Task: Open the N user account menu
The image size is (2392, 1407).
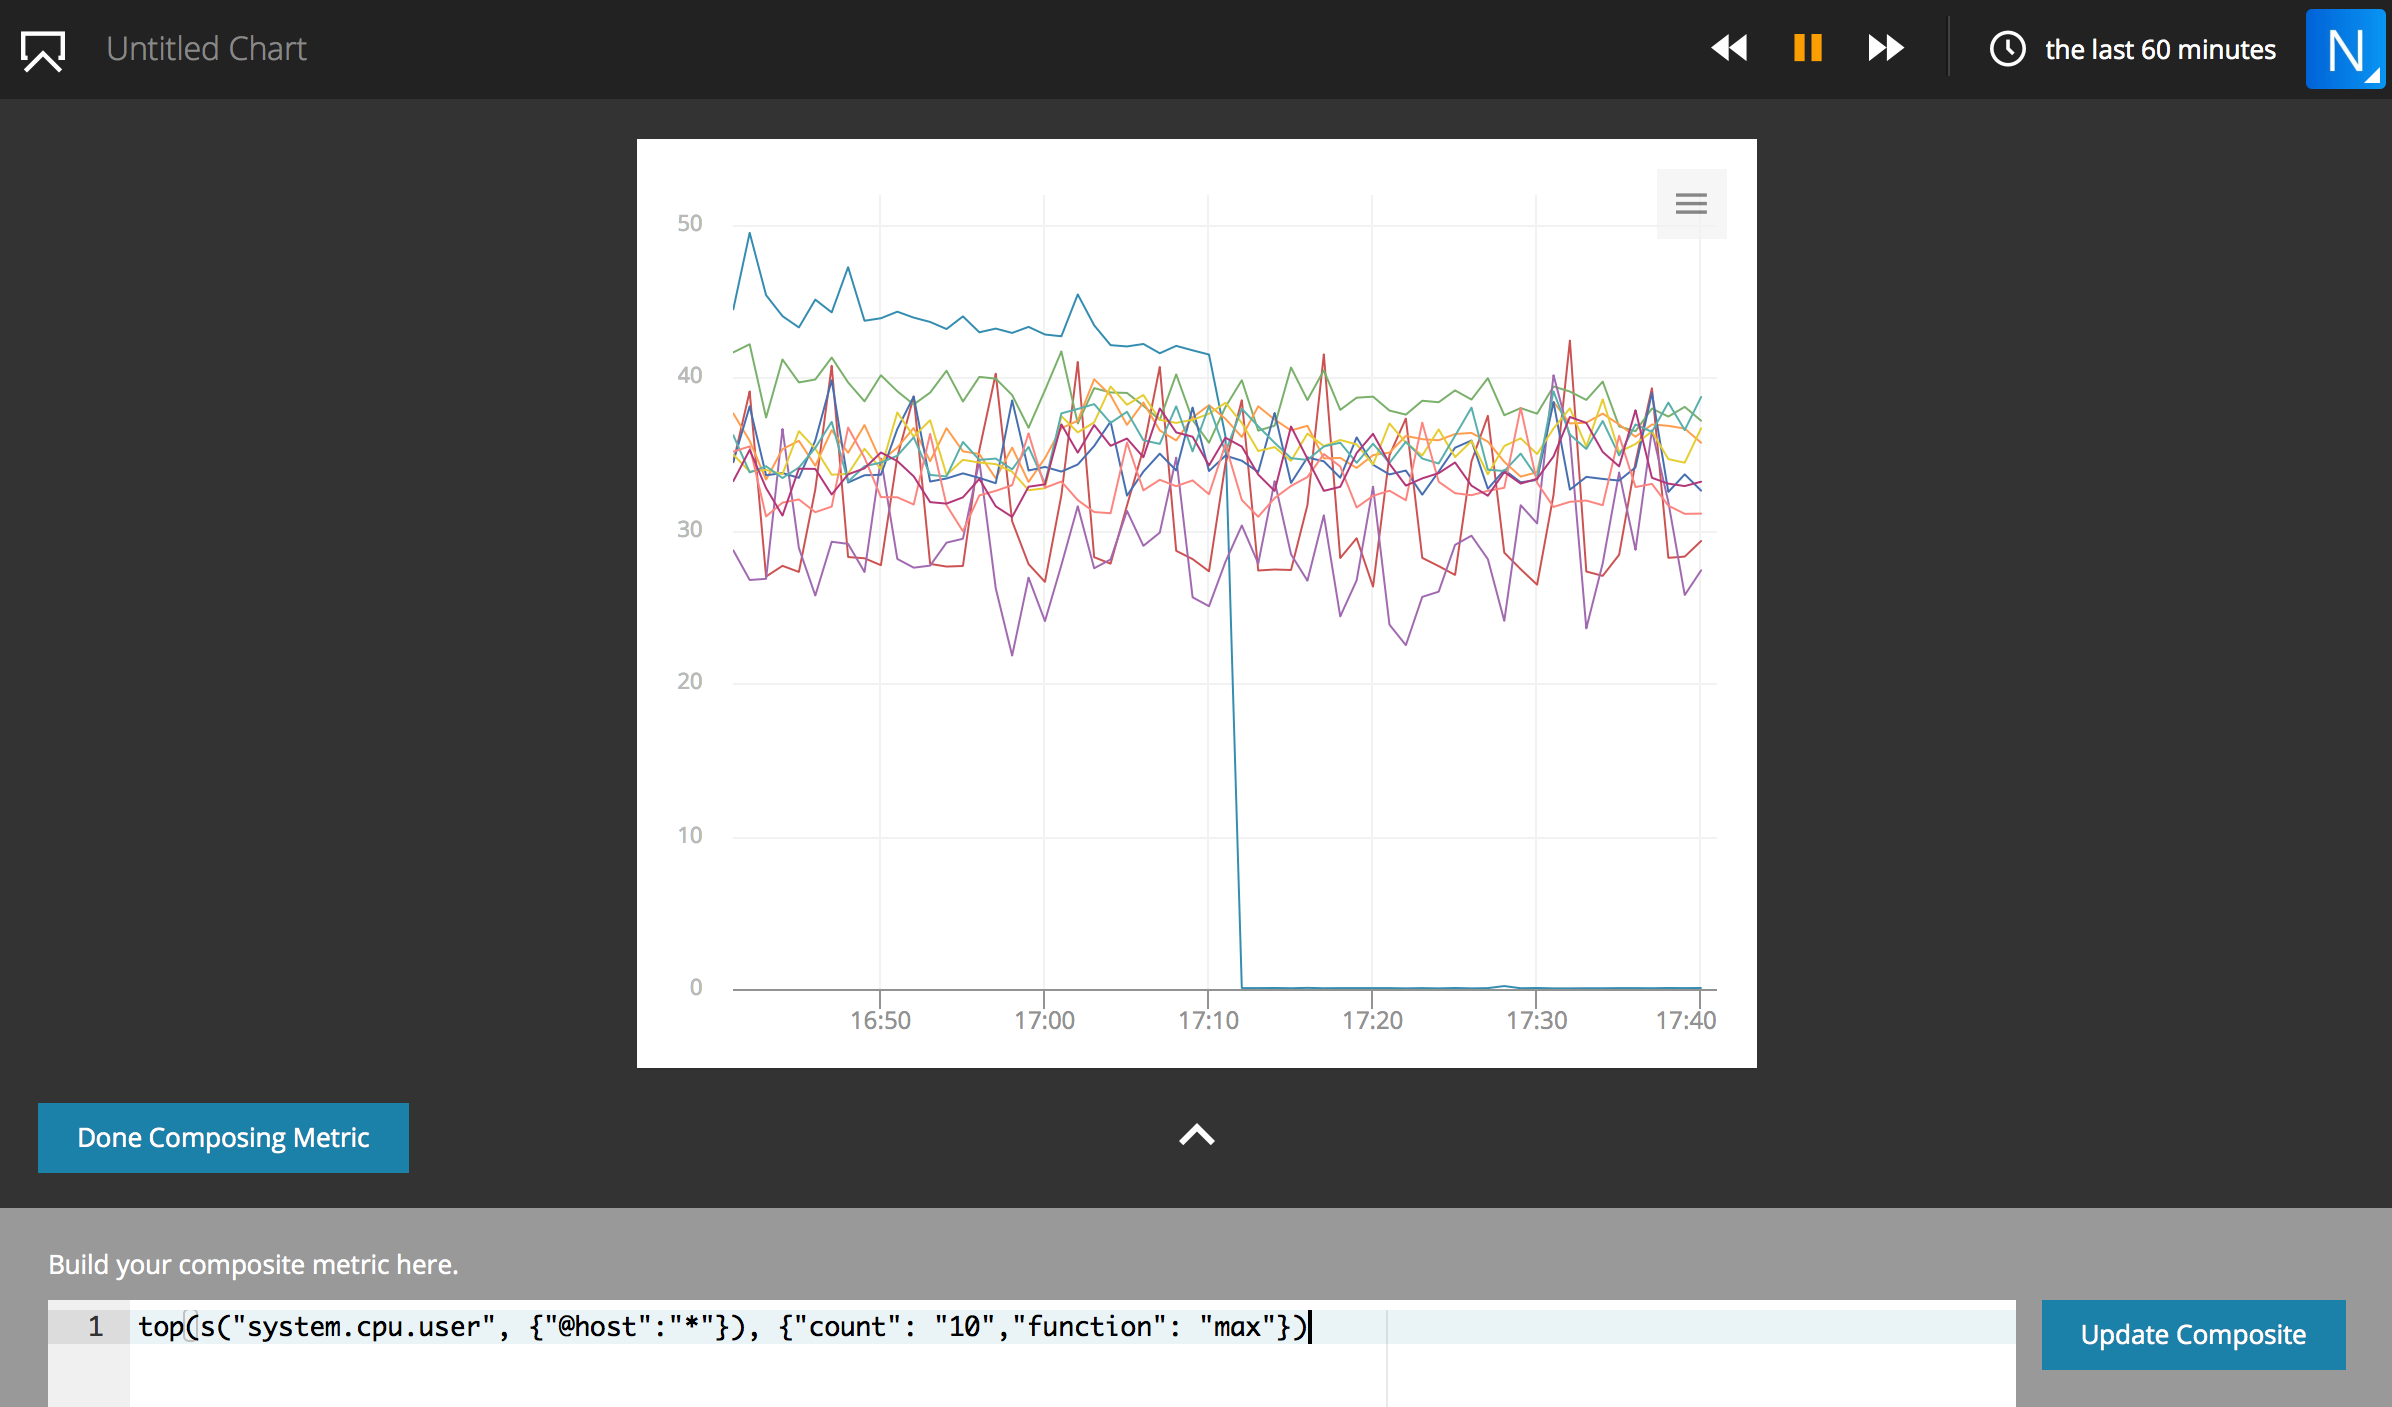Action: (2345, 50)
